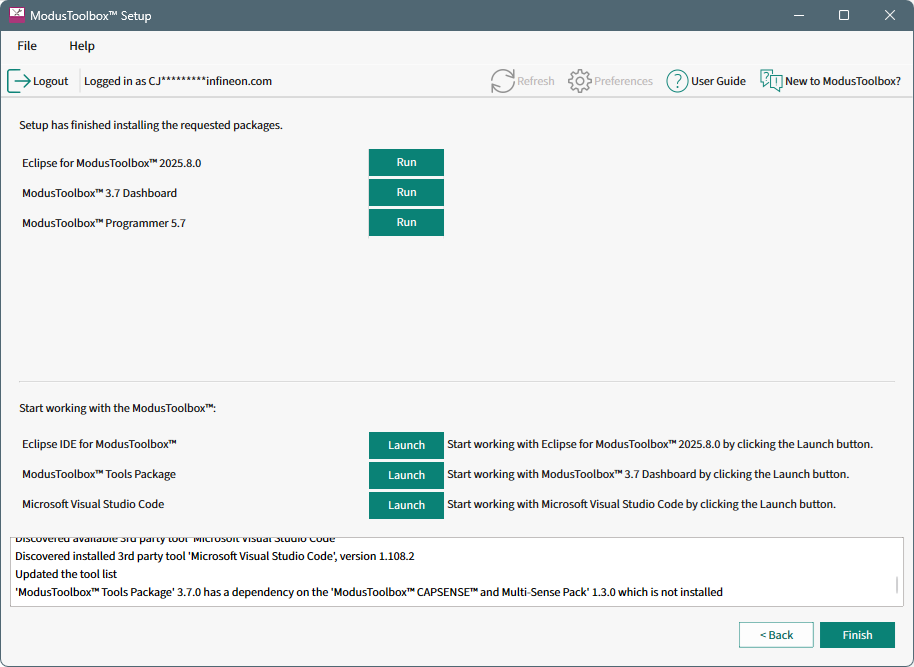Click the 'Eclipse IDE for ModusToolbox' label

click(x=100, y=444)
